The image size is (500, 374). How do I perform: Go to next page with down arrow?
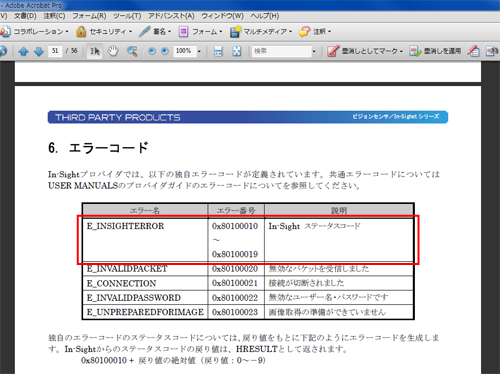click(39, 51)
